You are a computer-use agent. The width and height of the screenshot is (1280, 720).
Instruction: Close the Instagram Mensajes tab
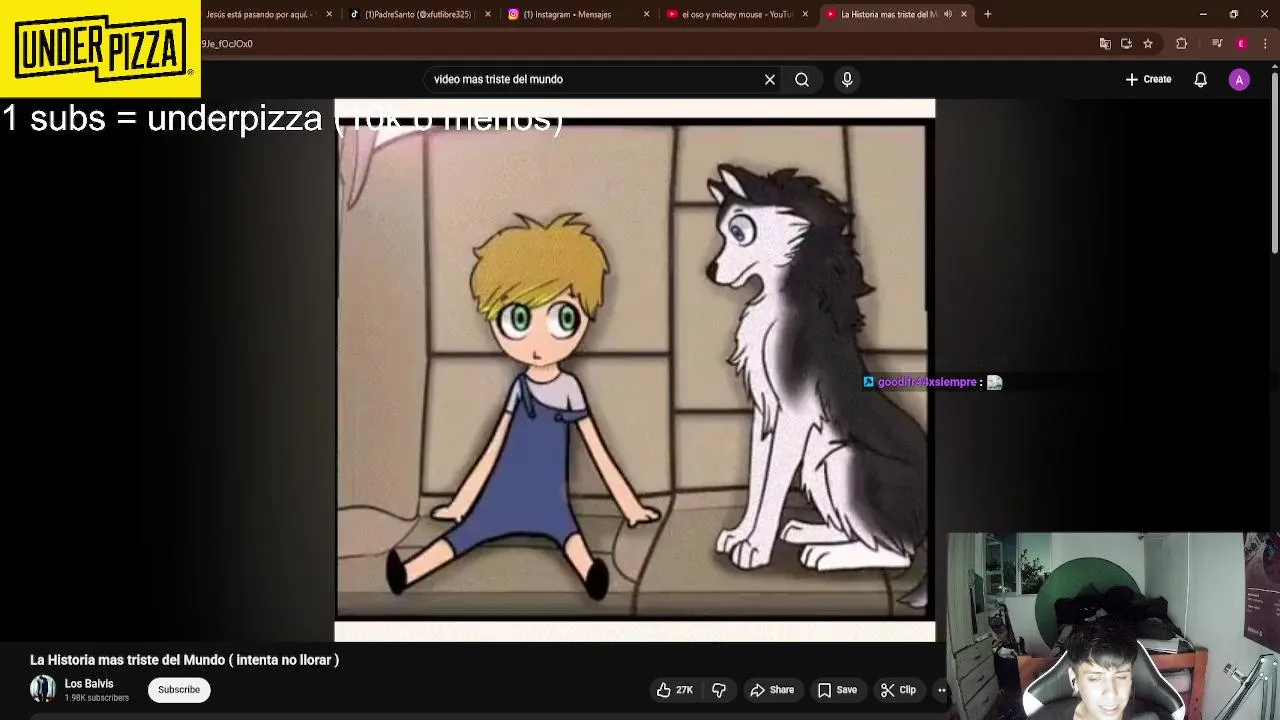pos(646,14)
